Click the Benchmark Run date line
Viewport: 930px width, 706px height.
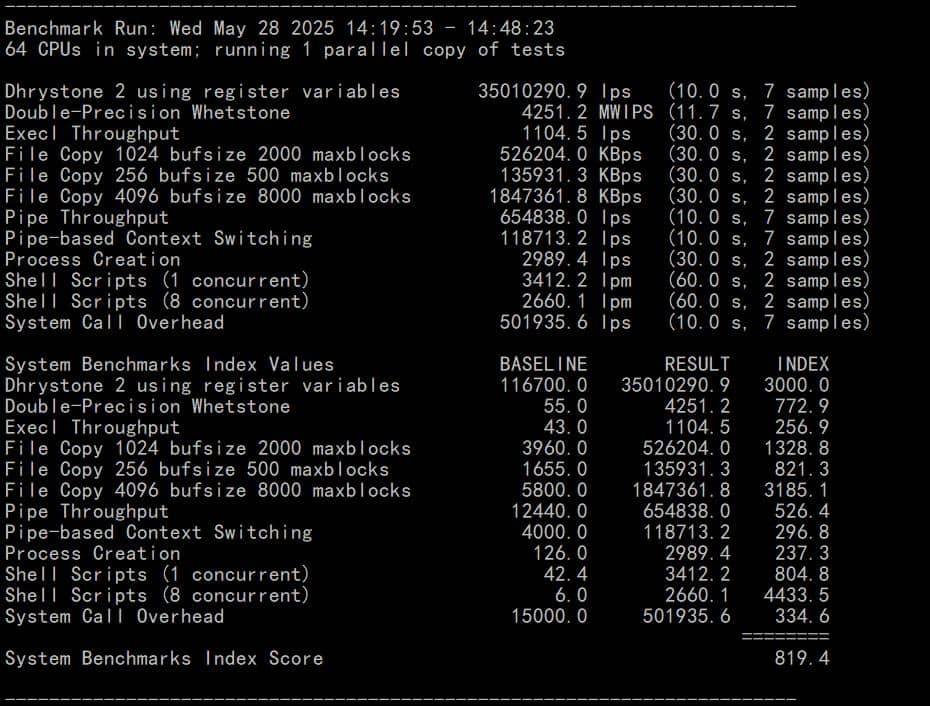tap(279, 28)
